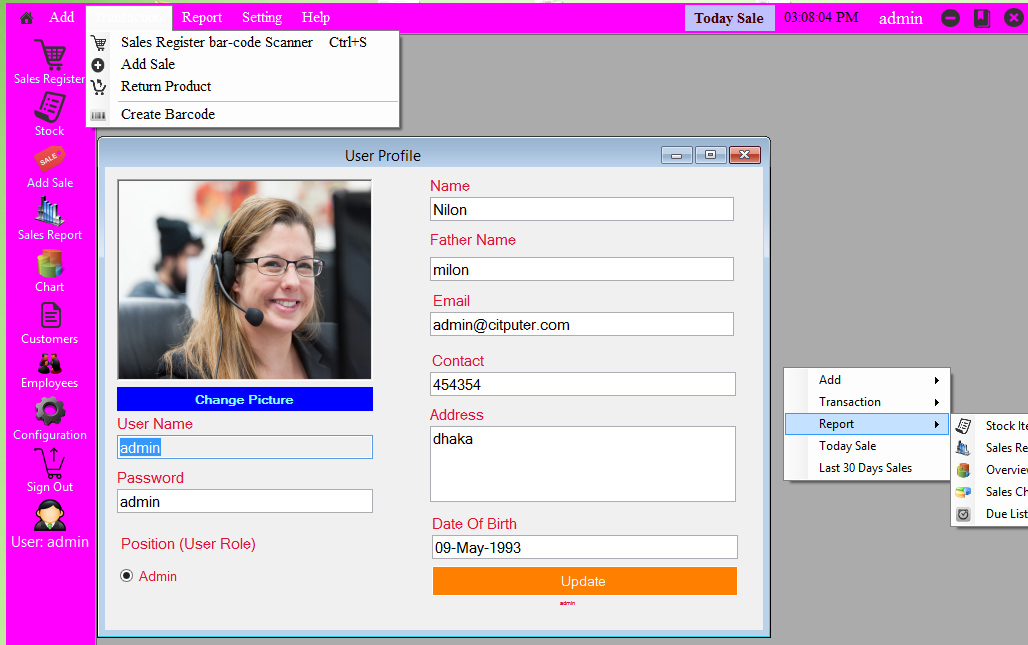Viewport: 1028px width, 645px height.
Task: Click the Update button
Action: tap(584, 581)
